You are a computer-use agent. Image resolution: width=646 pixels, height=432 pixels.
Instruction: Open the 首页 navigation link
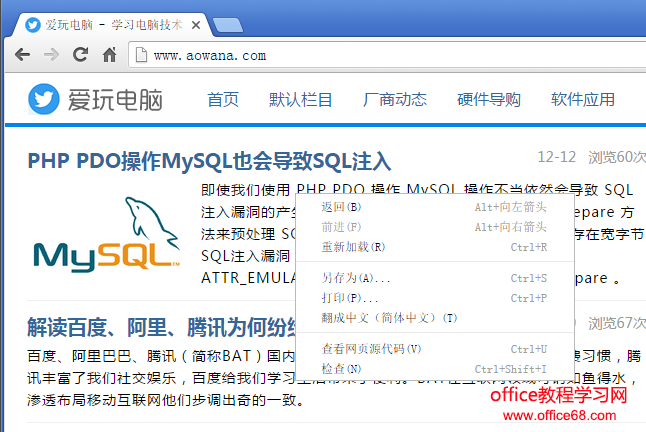point(223,100)
